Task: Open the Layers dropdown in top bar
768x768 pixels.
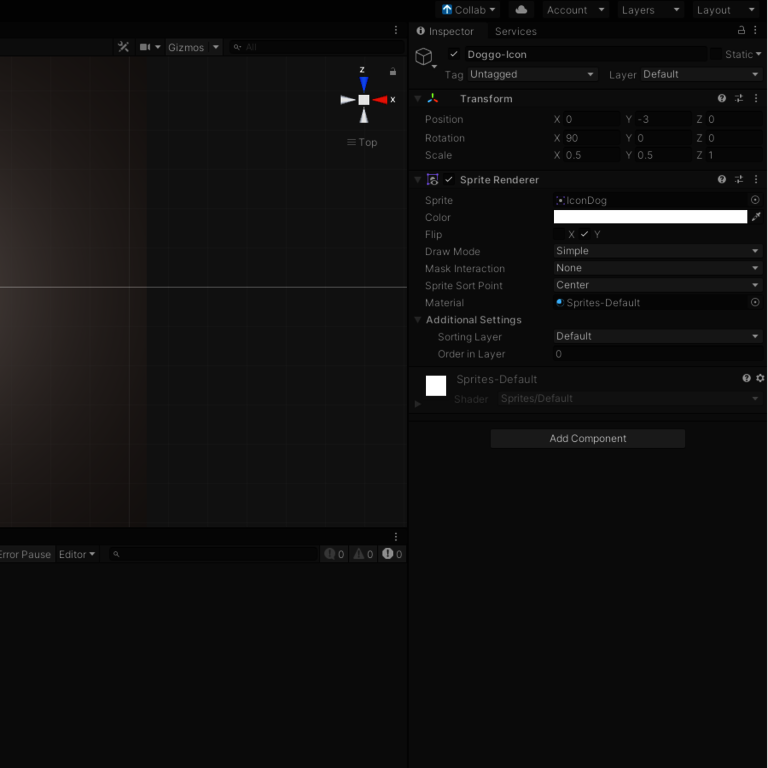Action: pyautogui.click(x=650, y=10)
